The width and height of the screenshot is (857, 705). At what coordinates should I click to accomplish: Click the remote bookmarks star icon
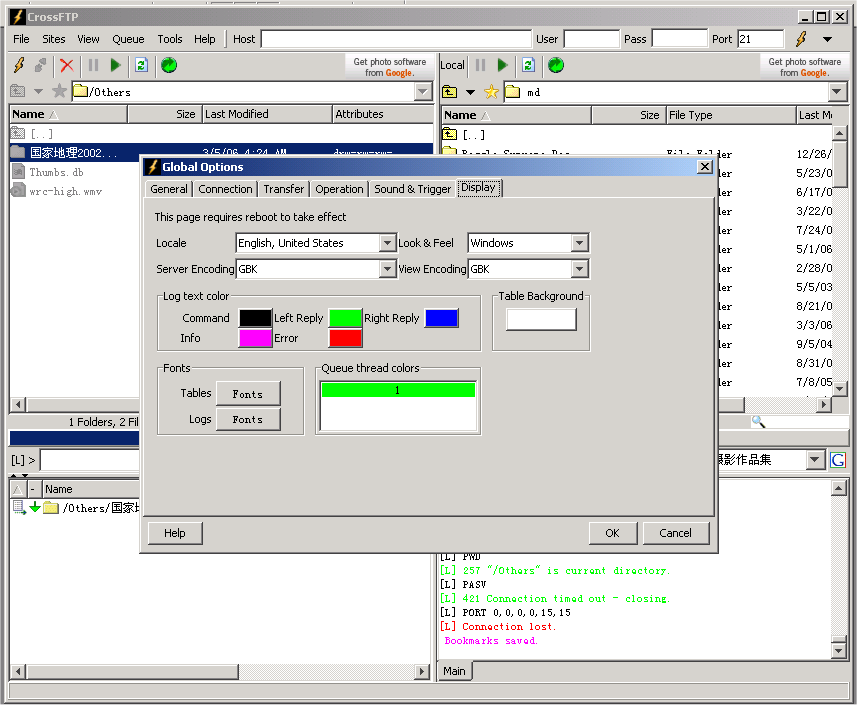pos(59,91)
